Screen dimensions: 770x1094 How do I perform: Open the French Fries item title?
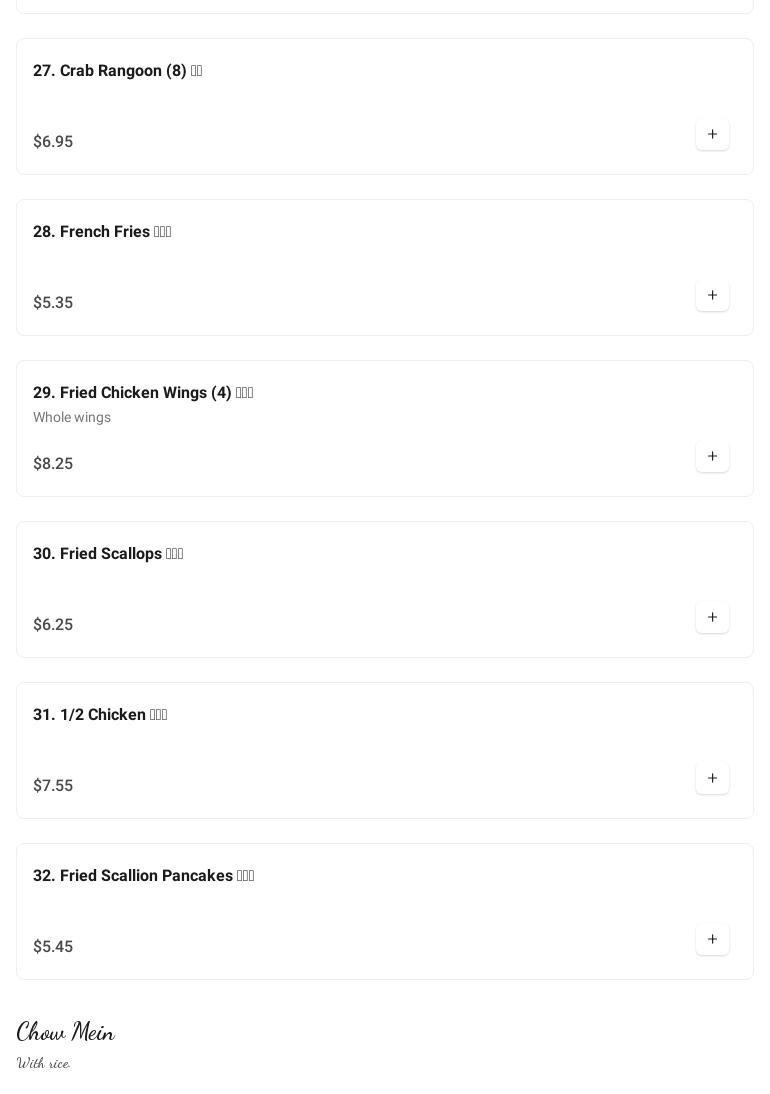tap(102, 232)
